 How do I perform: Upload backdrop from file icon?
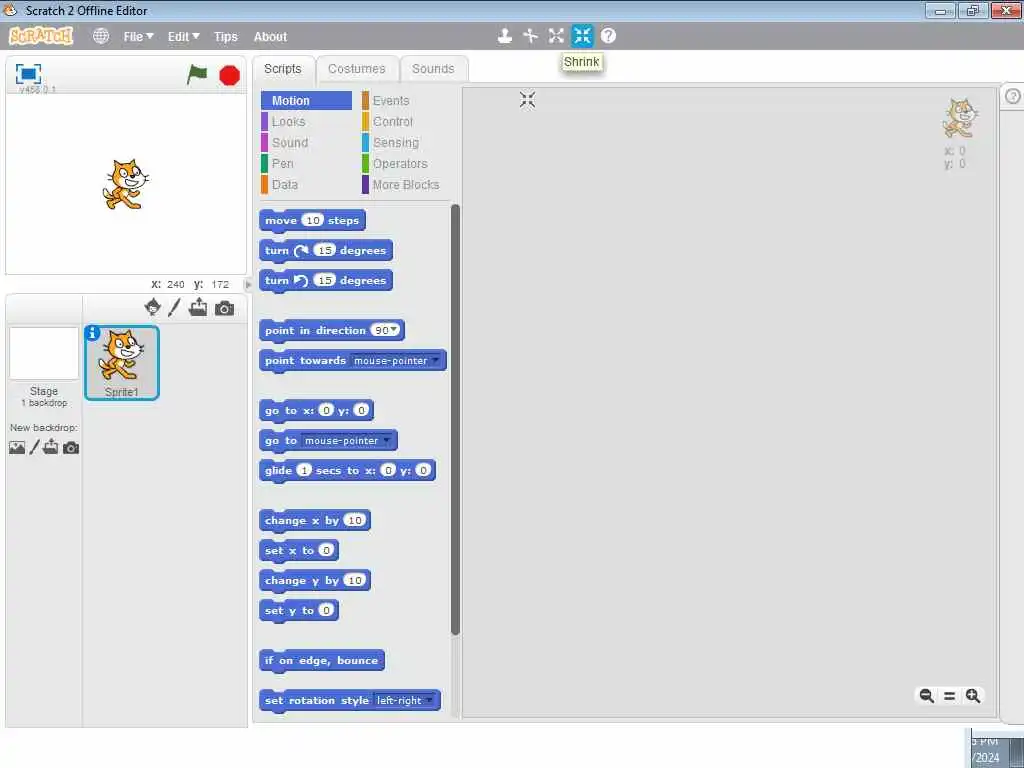point(51,447)
